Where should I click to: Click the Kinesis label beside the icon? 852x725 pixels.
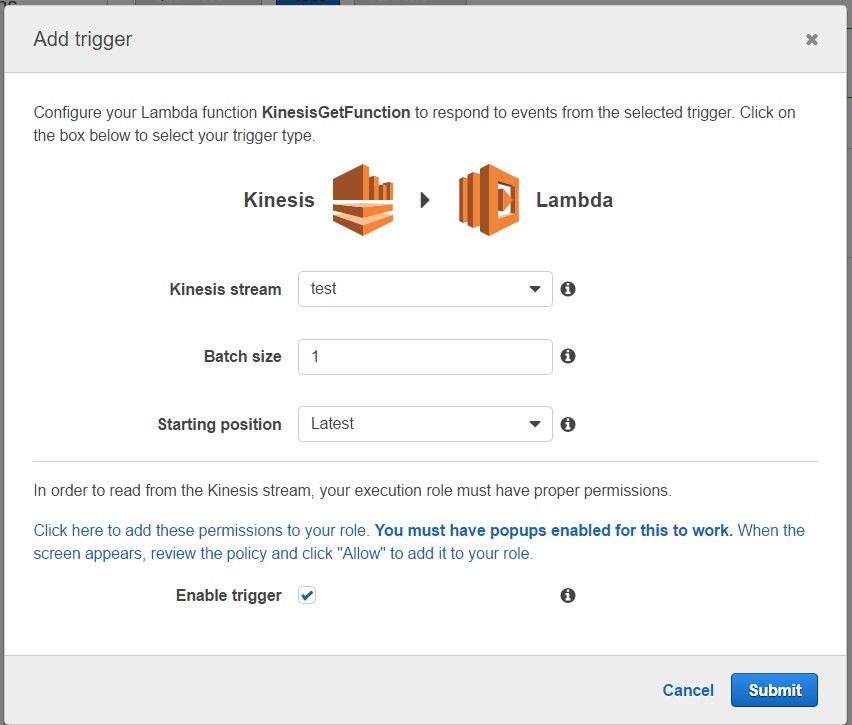(279, 199)
